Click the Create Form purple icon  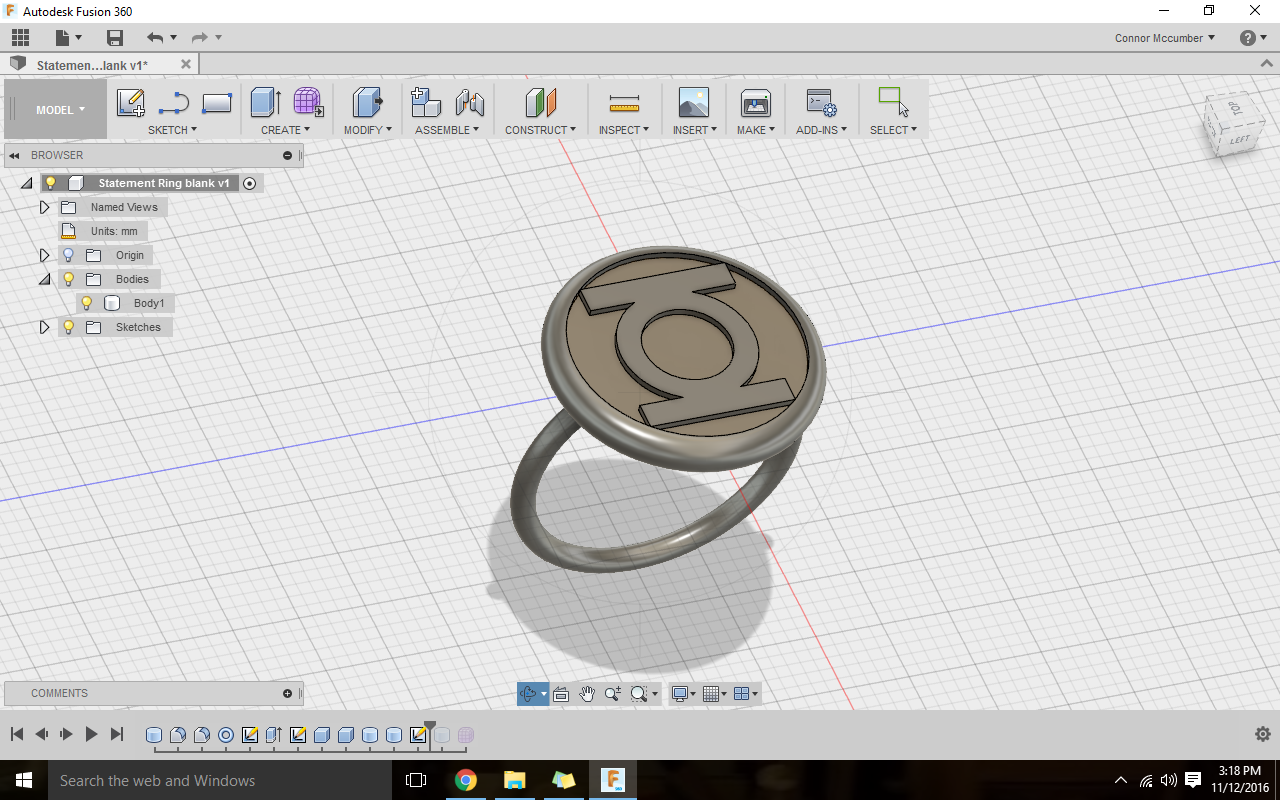pyautogui.click(x=308, y=102)
